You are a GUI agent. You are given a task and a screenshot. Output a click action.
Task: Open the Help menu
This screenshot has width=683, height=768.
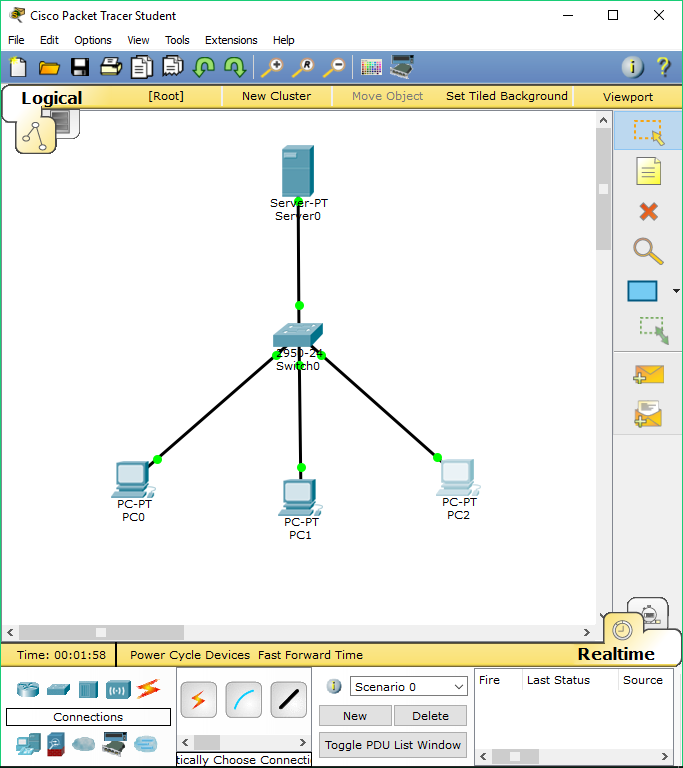[x=283, y=40]
